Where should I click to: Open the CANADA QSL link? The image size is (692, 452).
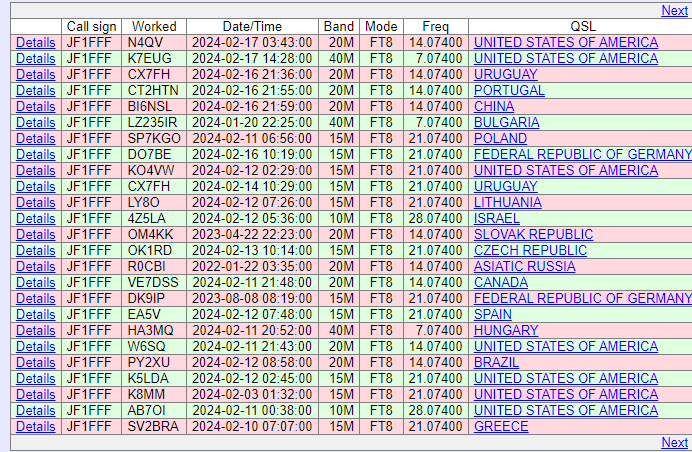click(500, 282)
